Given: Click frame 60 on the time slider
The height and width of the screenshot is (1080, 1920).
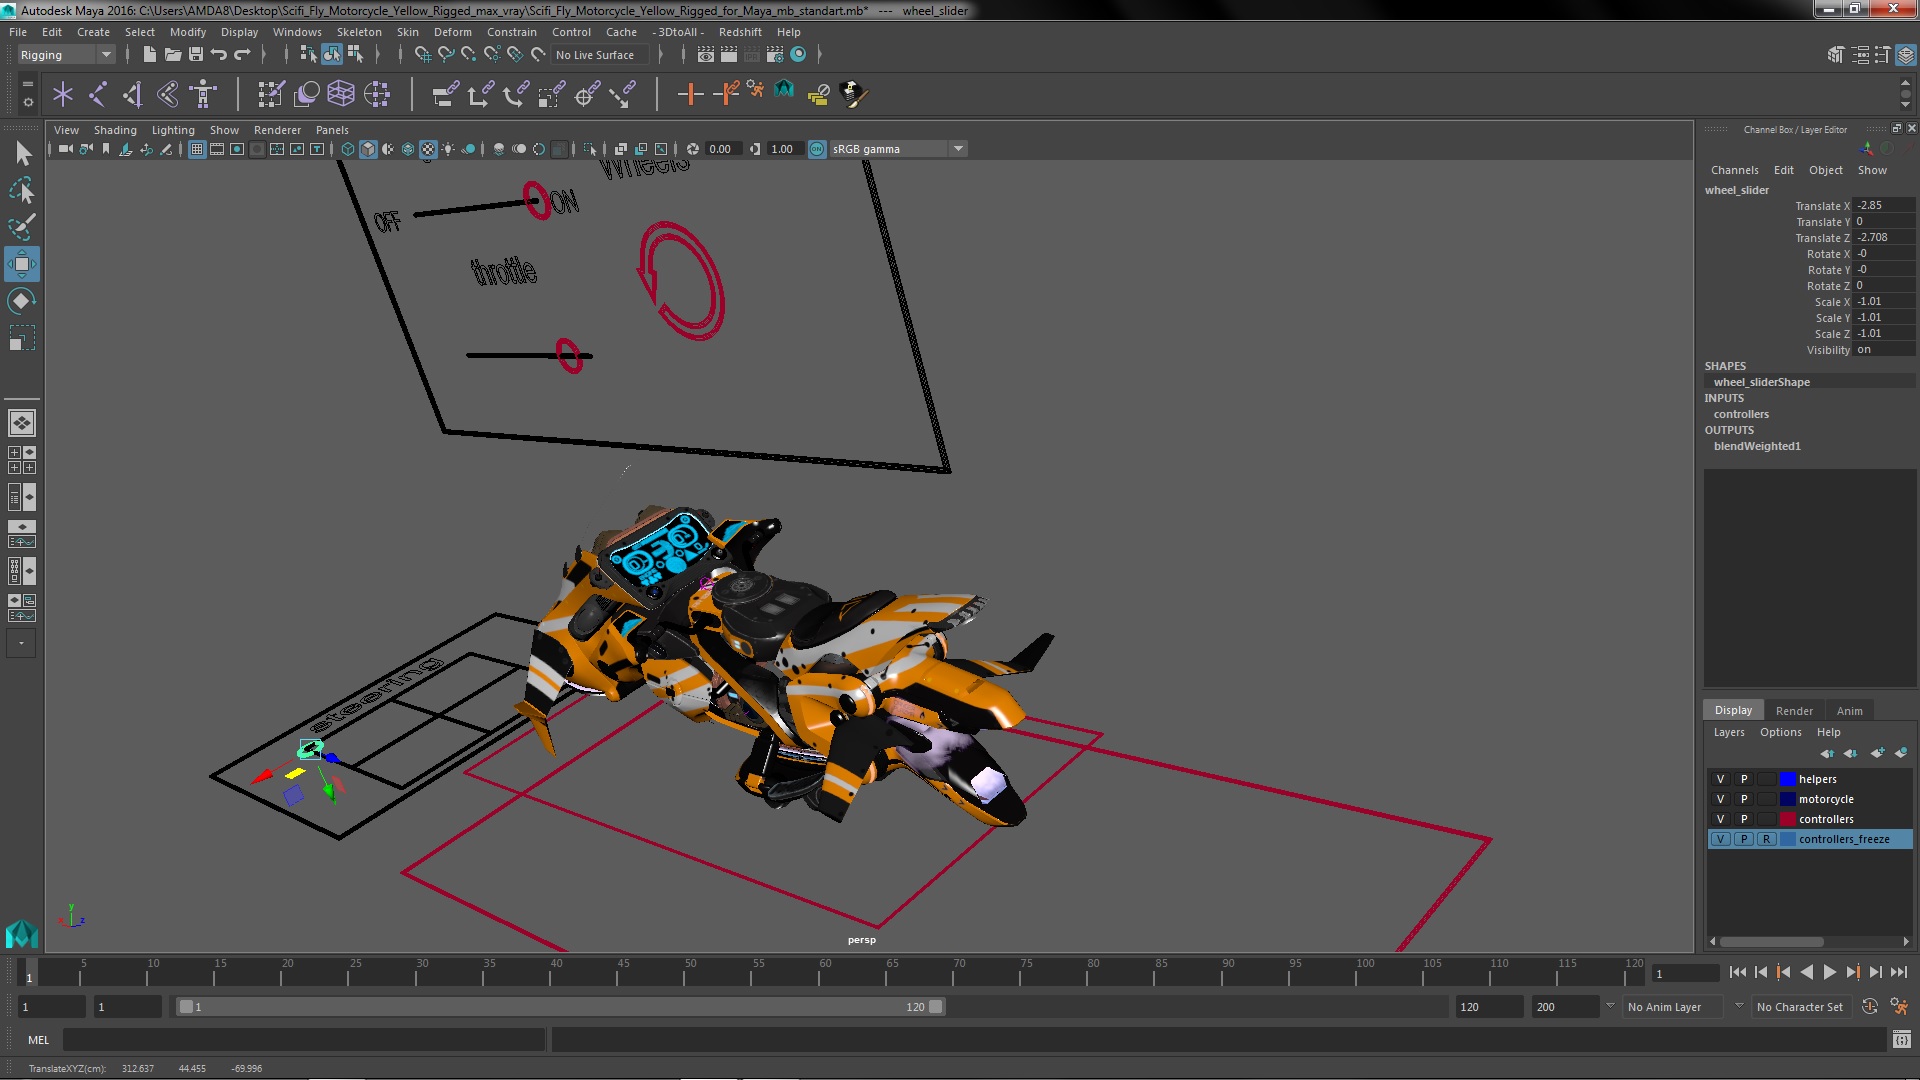Looking at the screenshot, I should 825,972.
